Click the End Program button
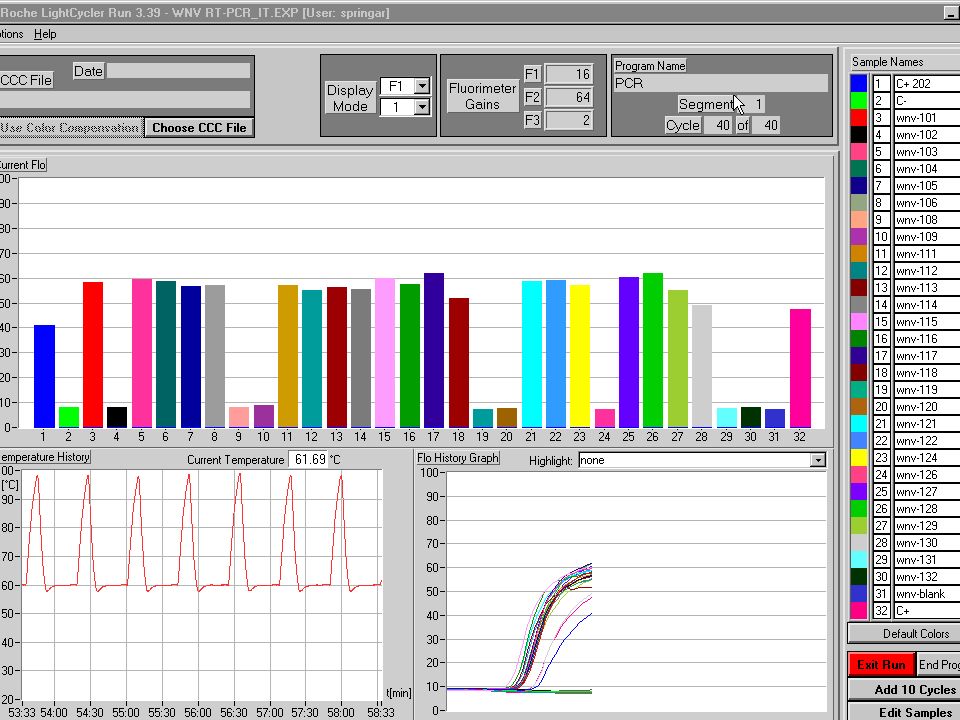The image size is (960, 720). click(x=938, y=664)
